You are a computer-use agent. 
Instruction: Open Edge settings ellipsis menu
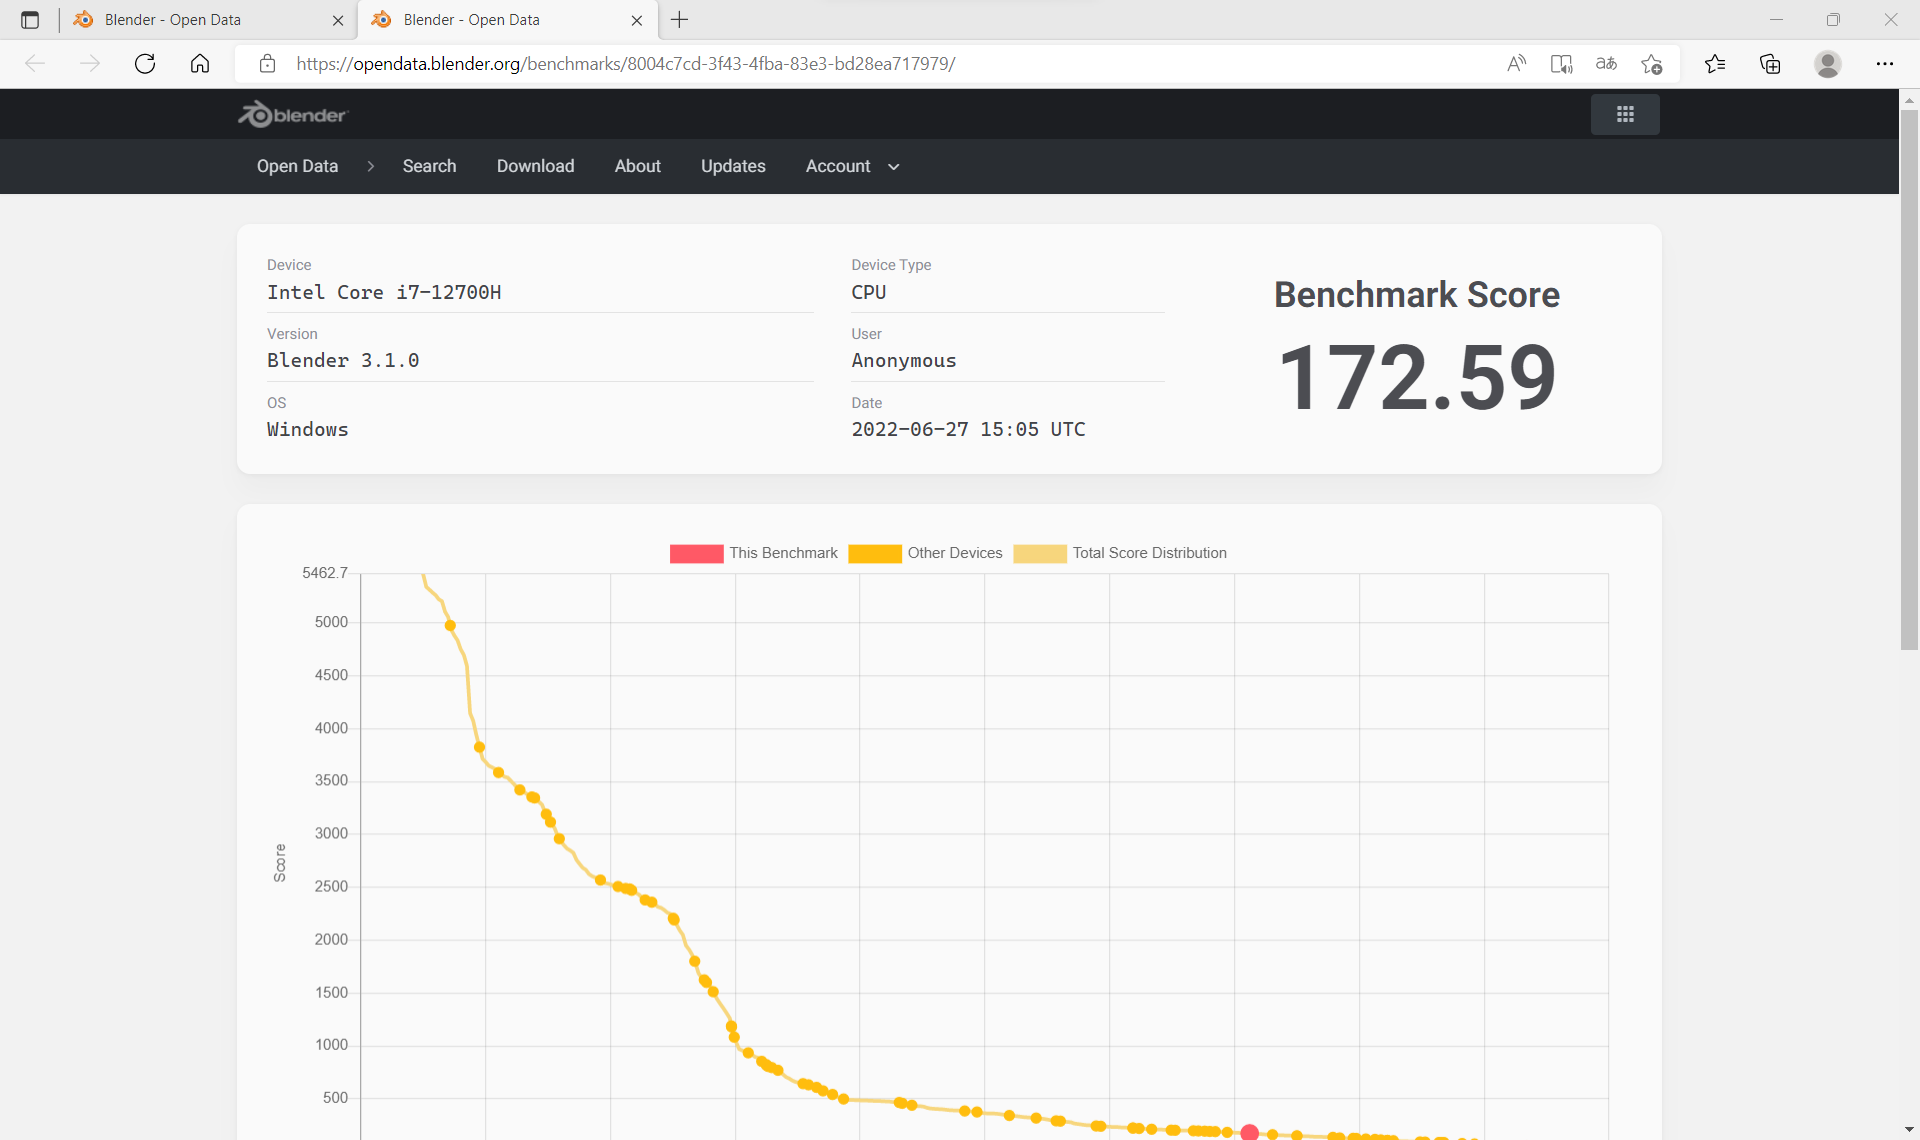[x=1885, y=64]
